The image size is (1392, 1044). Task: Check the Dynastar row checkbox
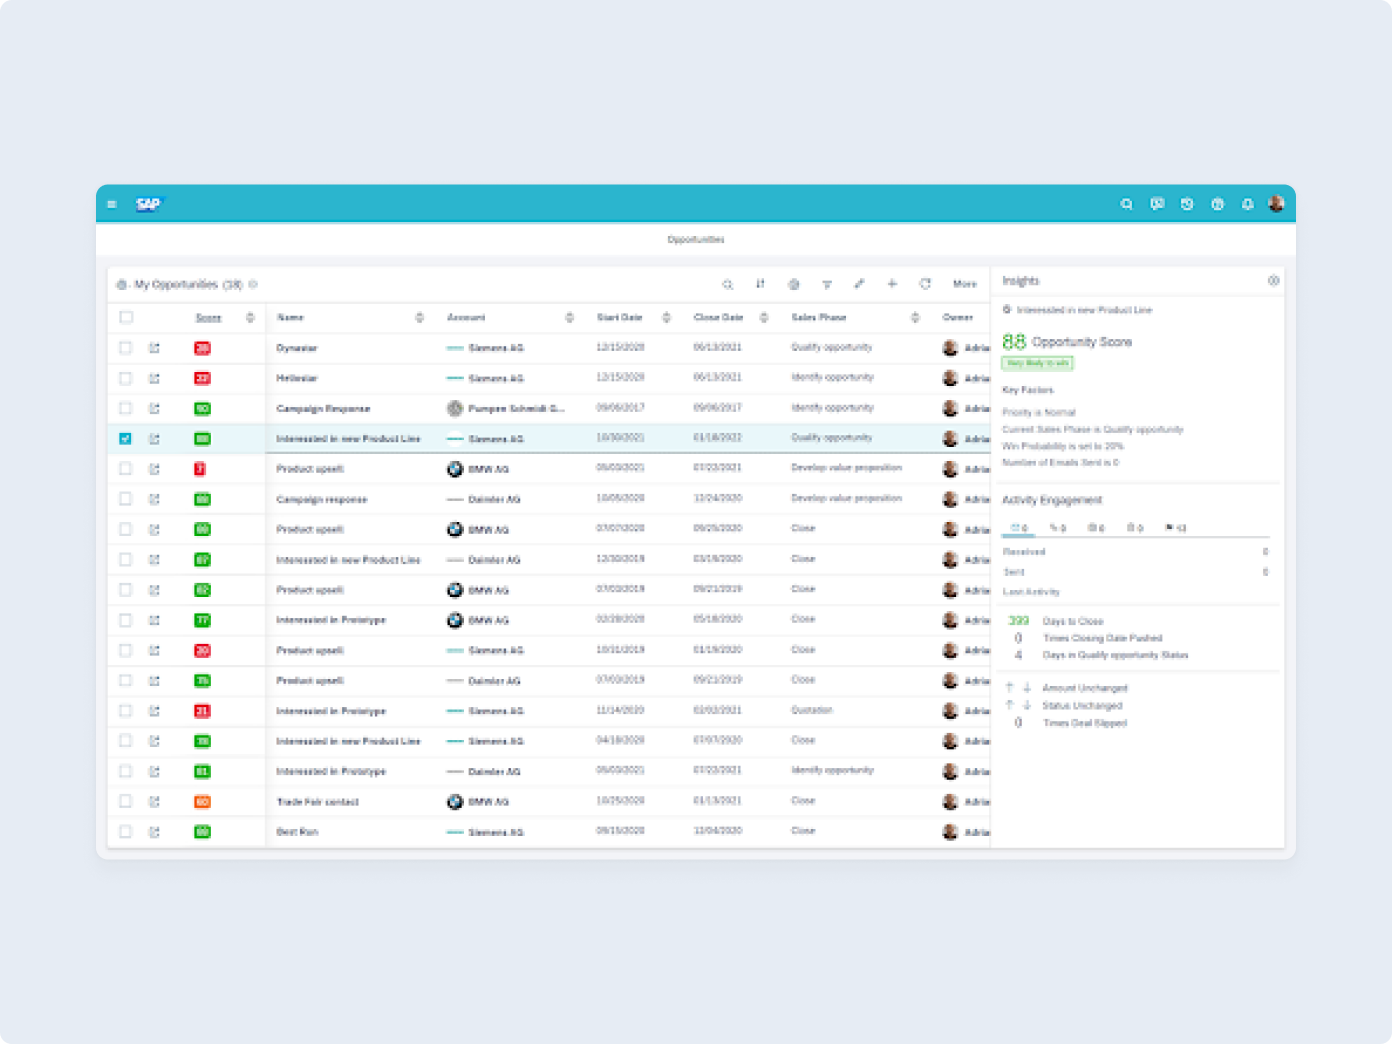coord(125,348)
